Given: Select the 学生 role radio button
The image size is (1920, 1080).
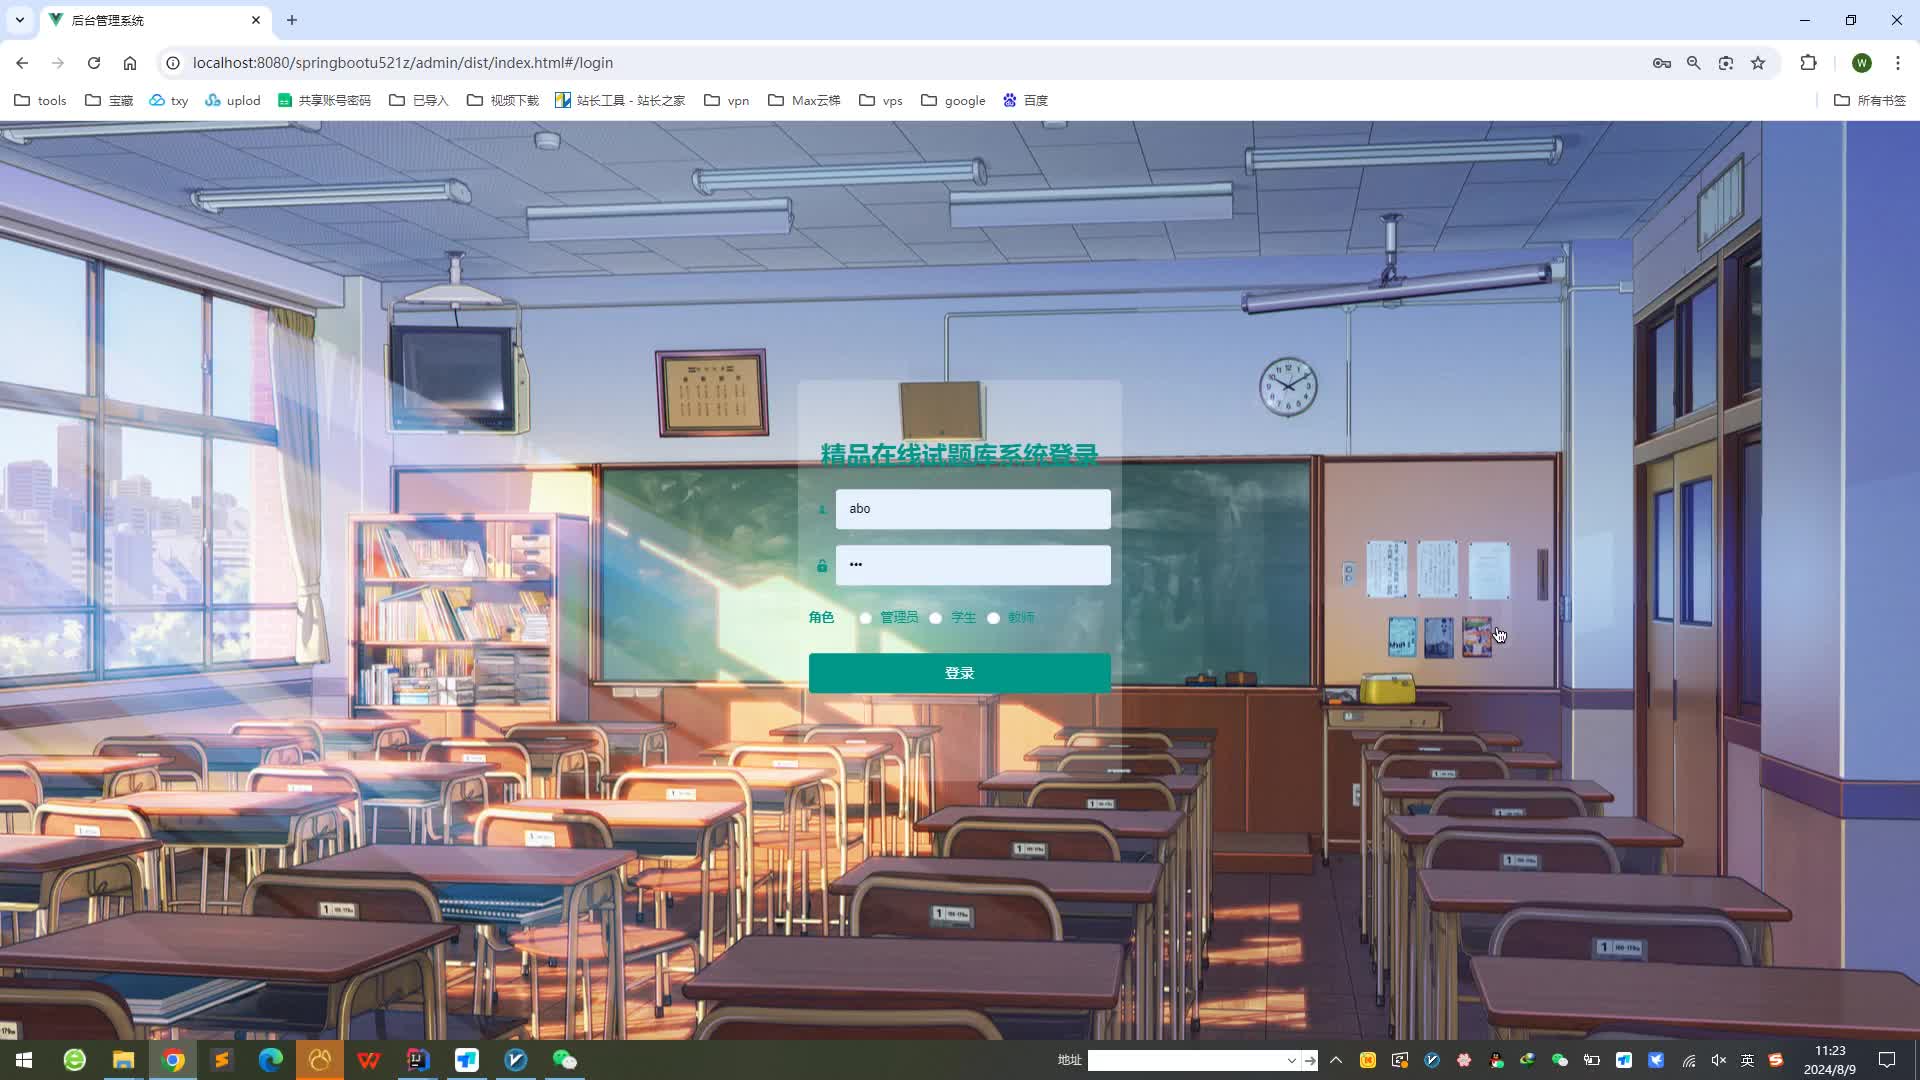Looking at the screenshot, I should [x=936, y=618].
